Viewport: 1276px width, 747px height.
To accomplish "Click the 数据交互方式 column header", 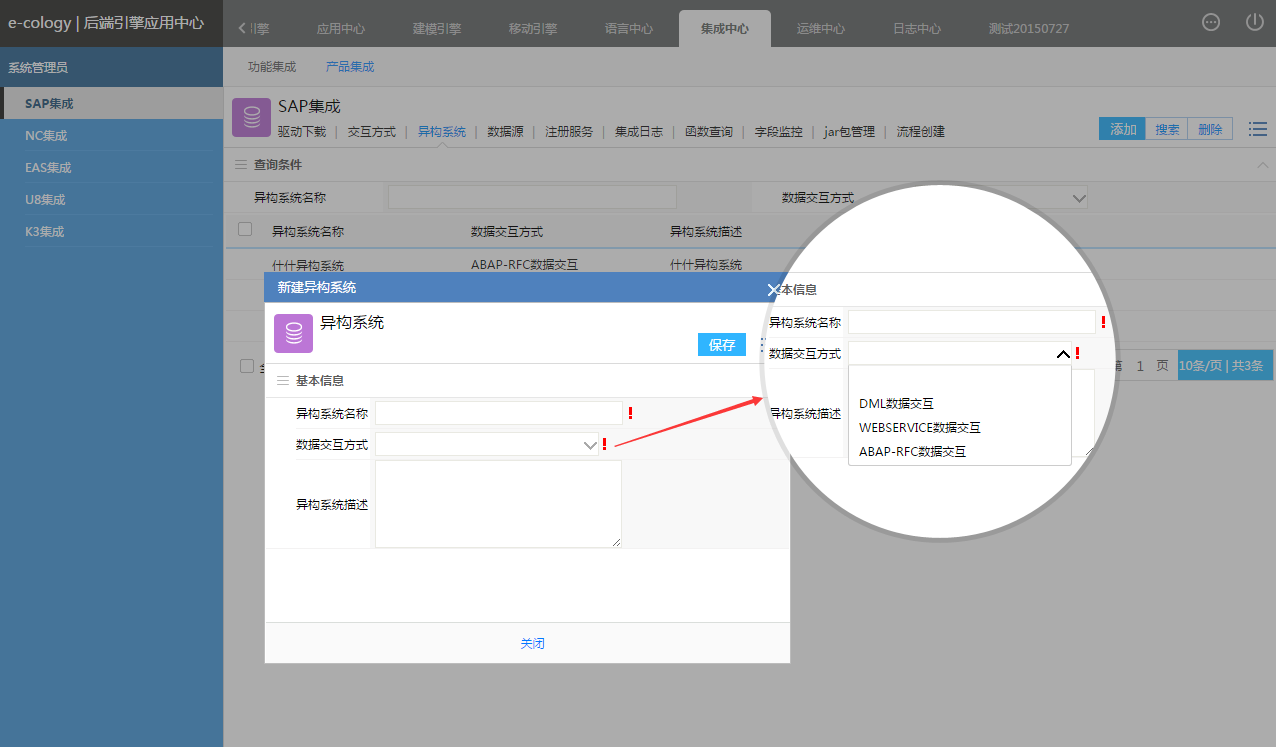I will (x=507, y=231).
